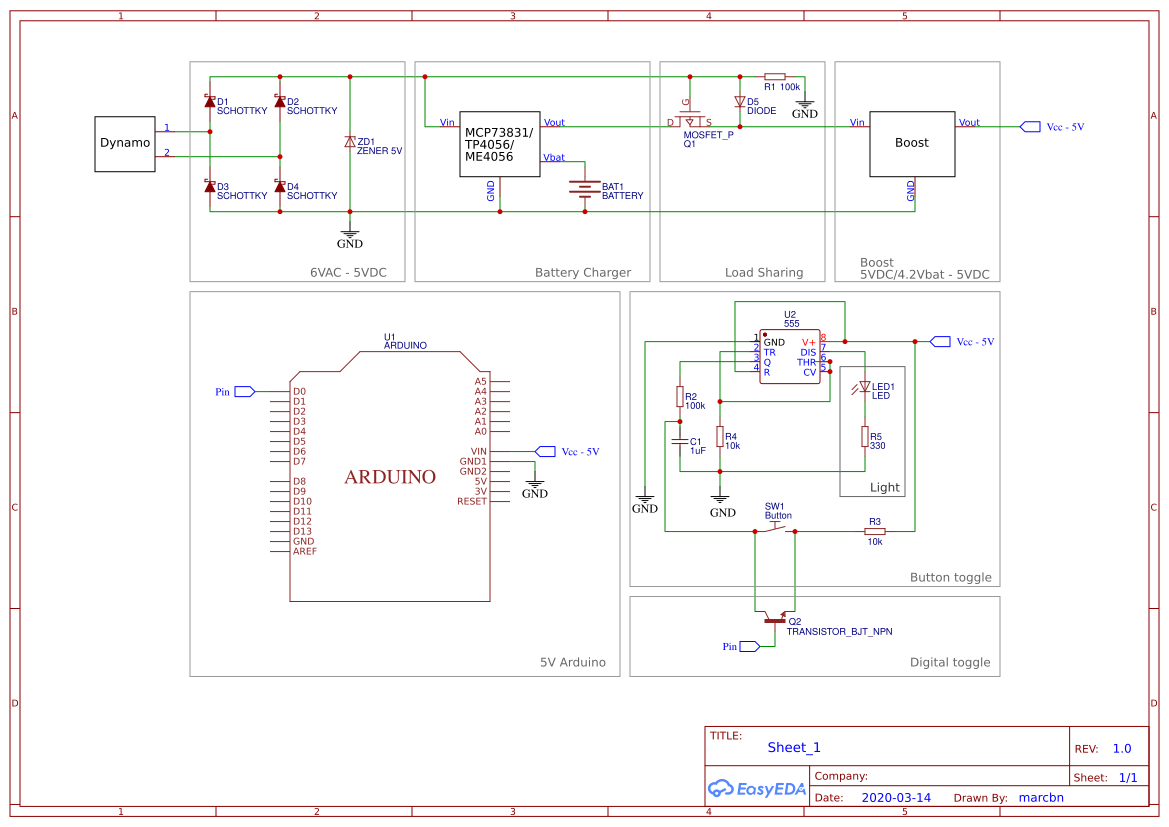Image resolution: width=1169 pixels, height=827 pixels.
Task: Click the EasyEDA cloud logo
Action: click(x=723, y=789)
